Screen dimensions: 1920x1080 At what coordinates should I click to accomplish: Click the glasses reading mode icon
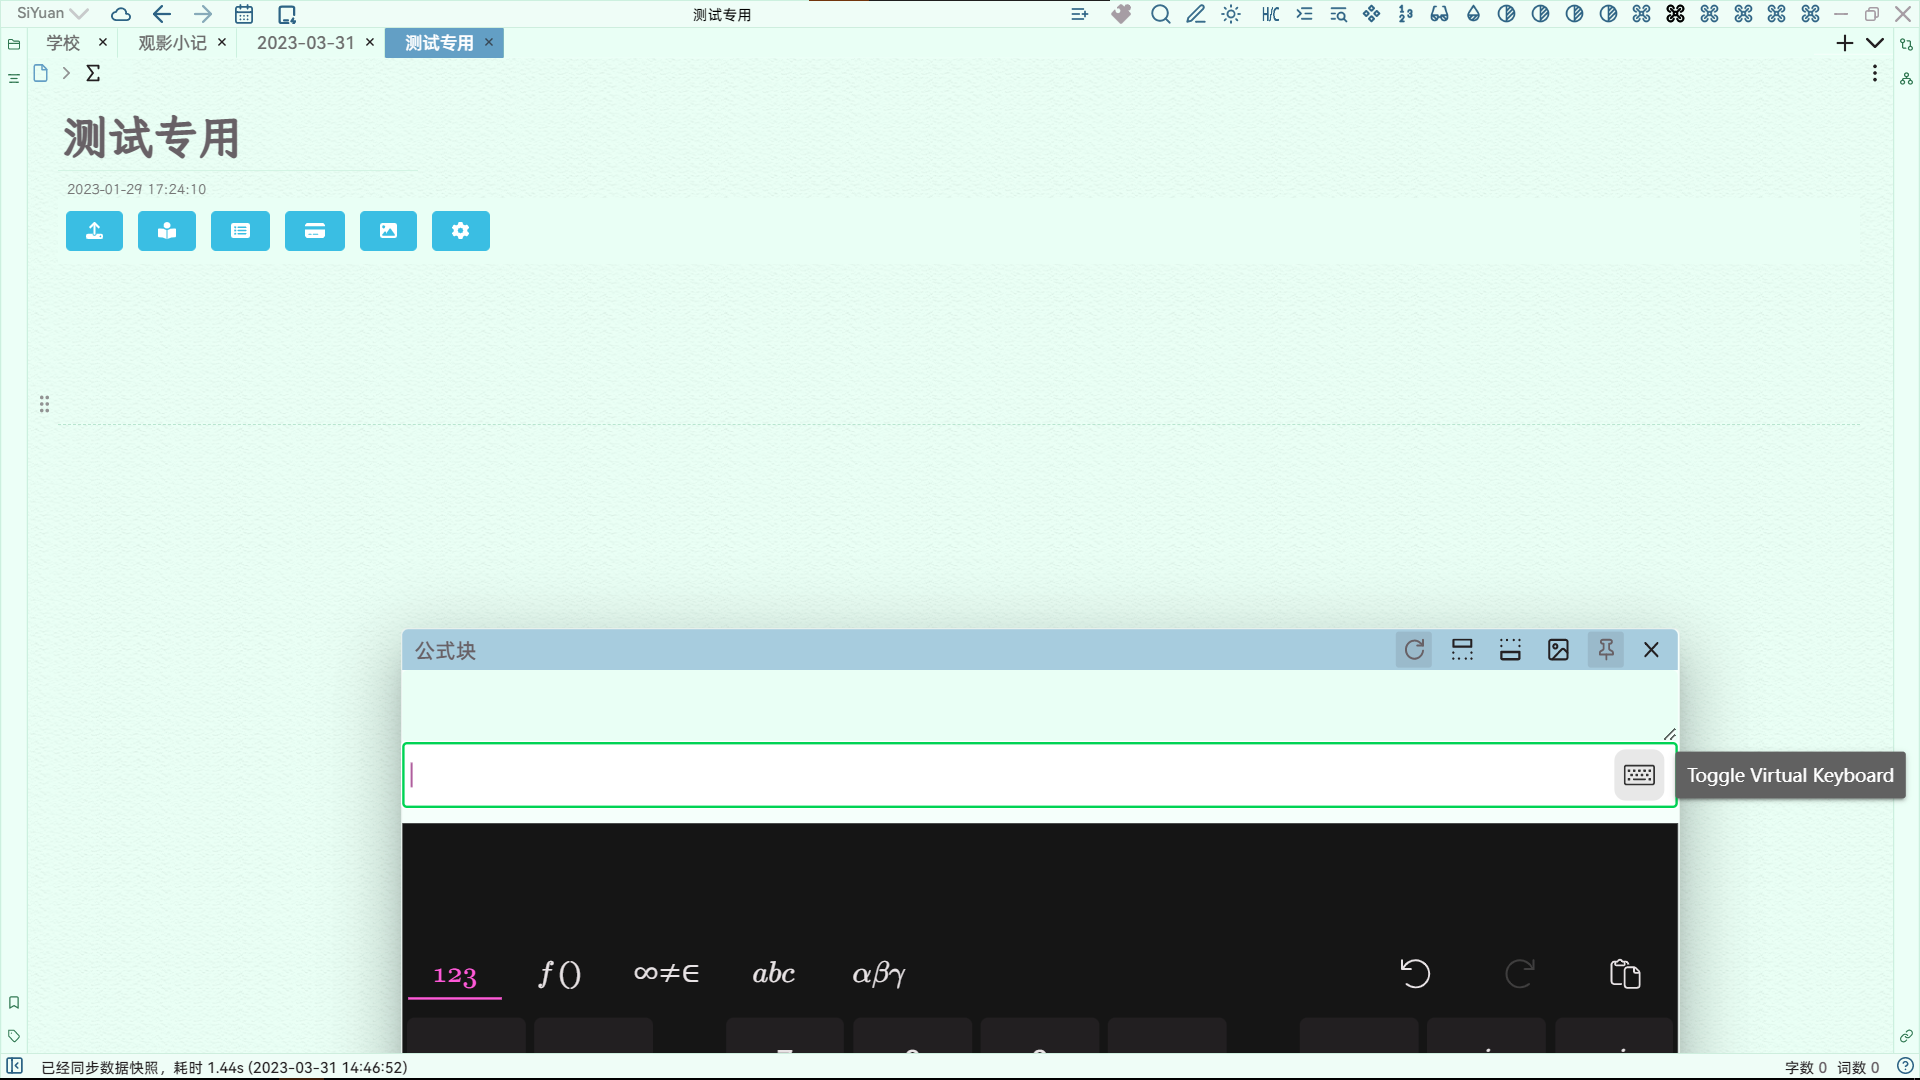[1439, 14]
